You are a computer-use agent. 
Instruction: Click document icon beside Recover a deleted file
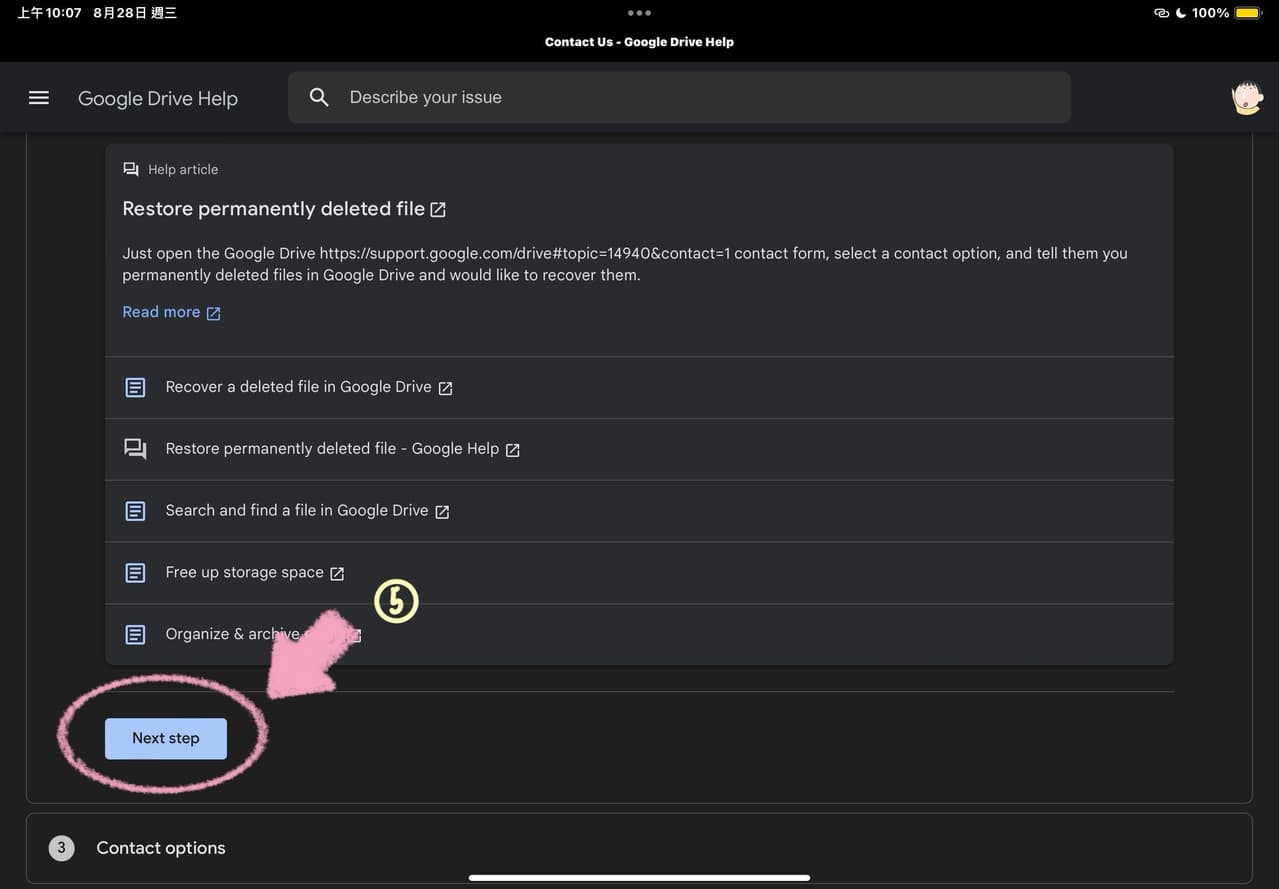pos(135,387)
